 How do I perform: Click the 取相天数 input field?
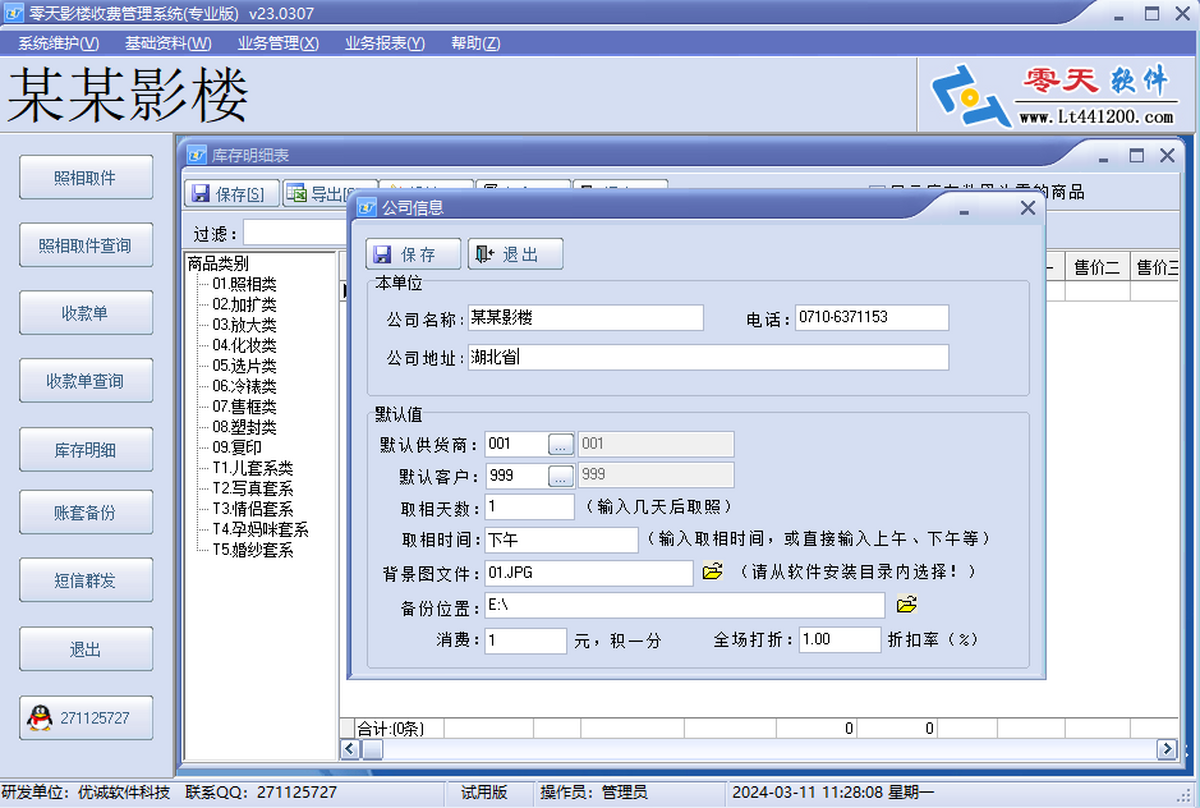point(530,507)
